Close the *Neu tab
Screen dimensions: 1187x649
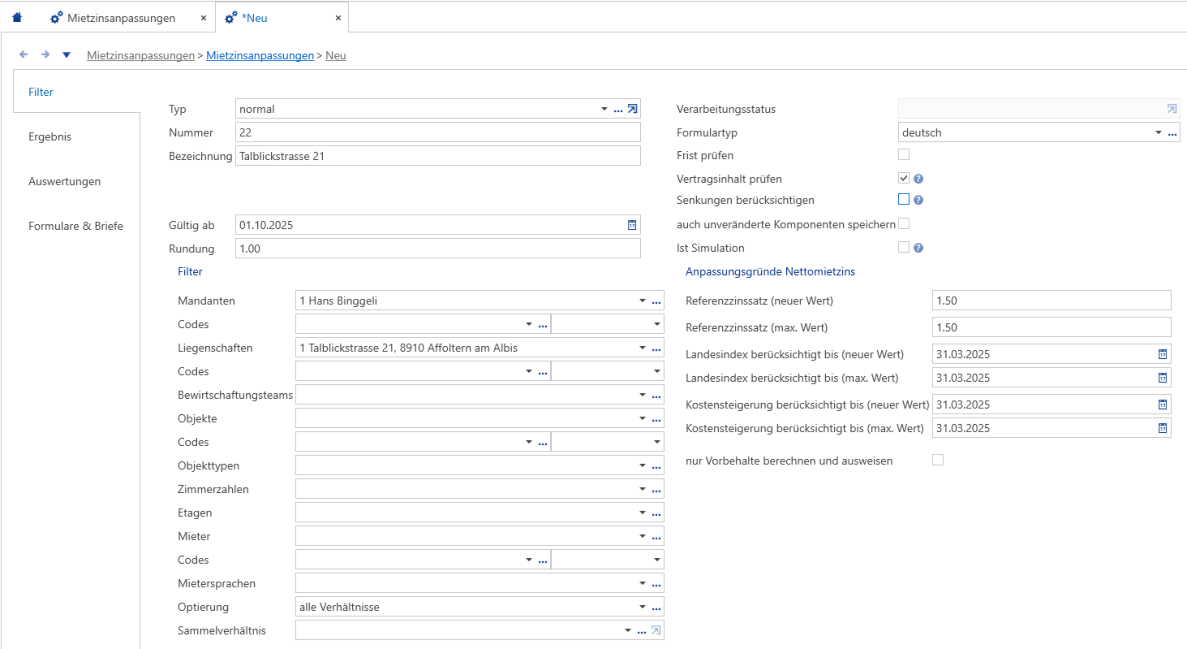click(x=338, y=17)
